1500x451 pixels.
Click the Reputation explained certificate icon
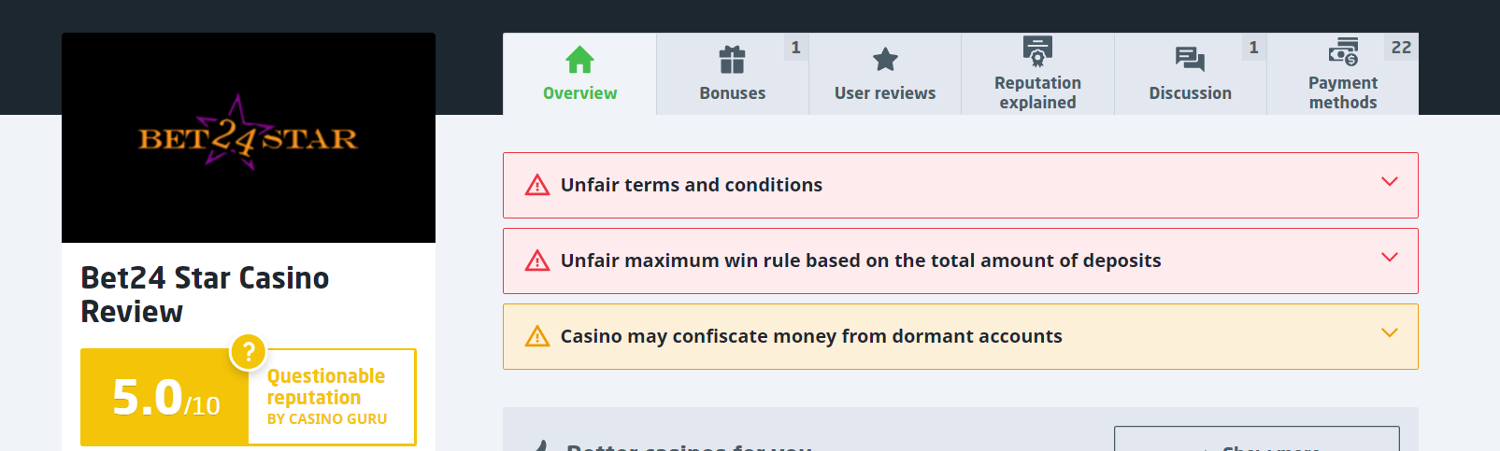(1037, 49)
